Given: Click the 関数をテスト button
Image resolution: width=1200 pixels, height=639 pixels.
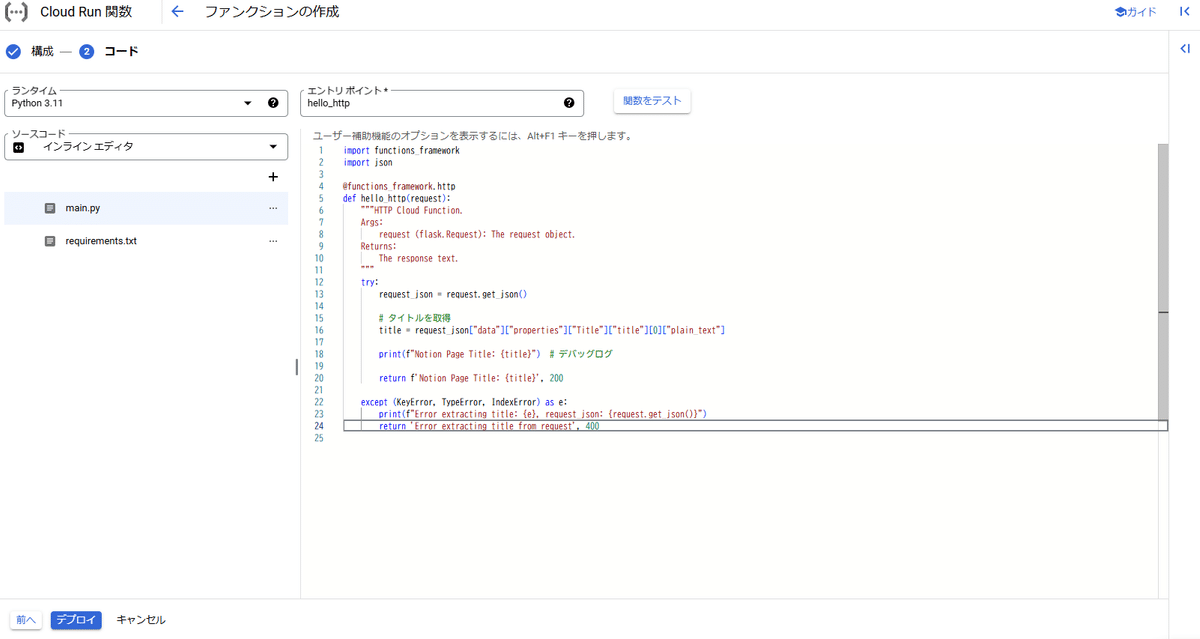Looking at the screenshot, I should click(x=652, y=101).
